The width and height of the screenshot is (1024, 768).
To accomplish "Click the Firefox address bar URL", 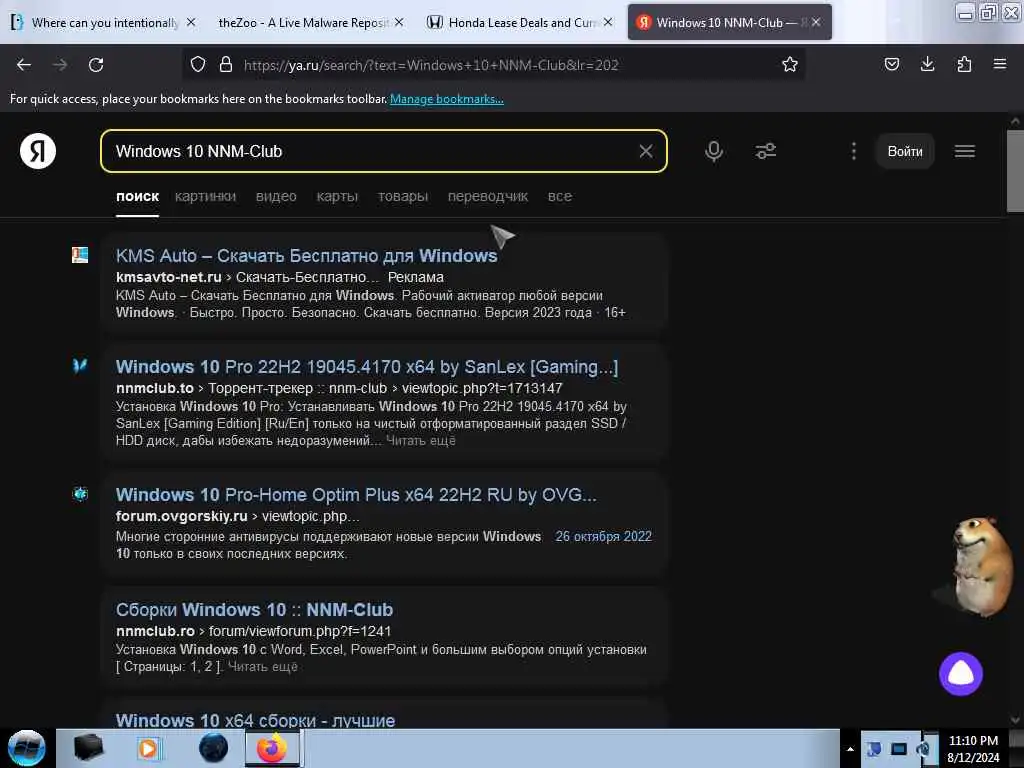I will pyautogui.click(x=430, y=65).
